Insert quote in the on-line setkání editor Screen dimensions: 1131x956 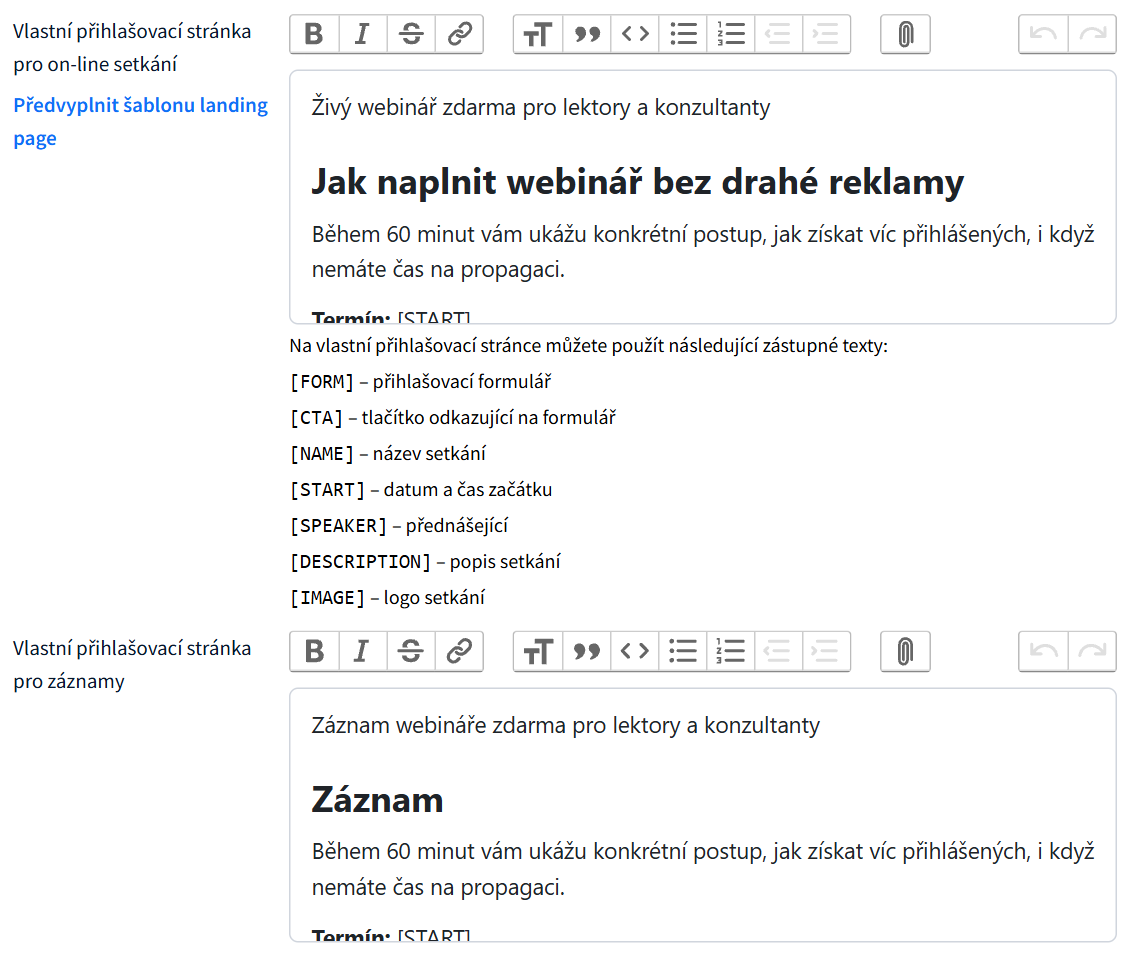(x=586, y=34)
